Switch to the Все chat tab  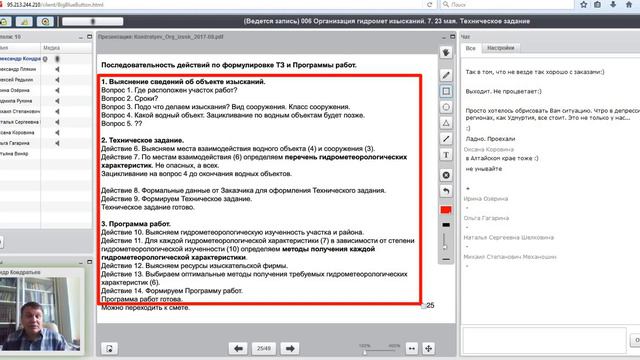[471, 48]
